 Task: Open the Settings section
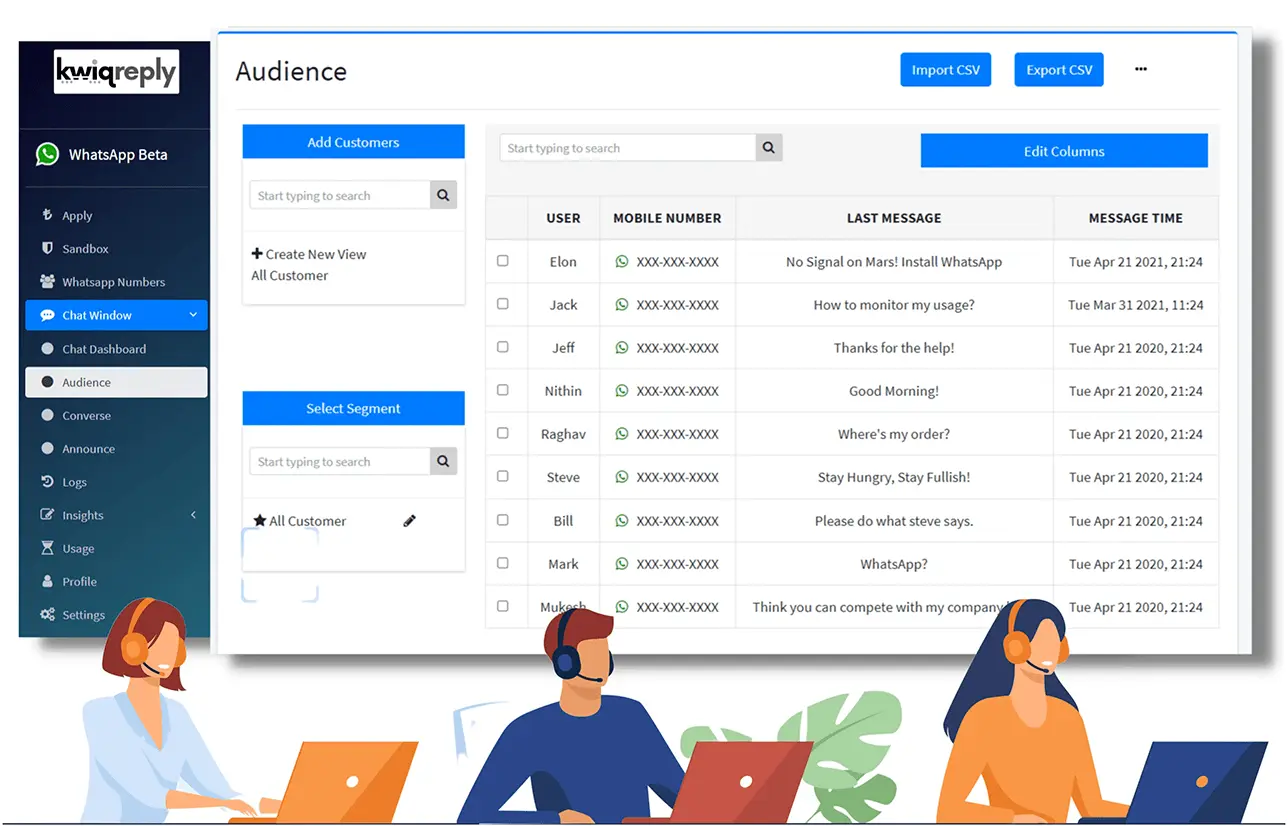coord(87,615)
